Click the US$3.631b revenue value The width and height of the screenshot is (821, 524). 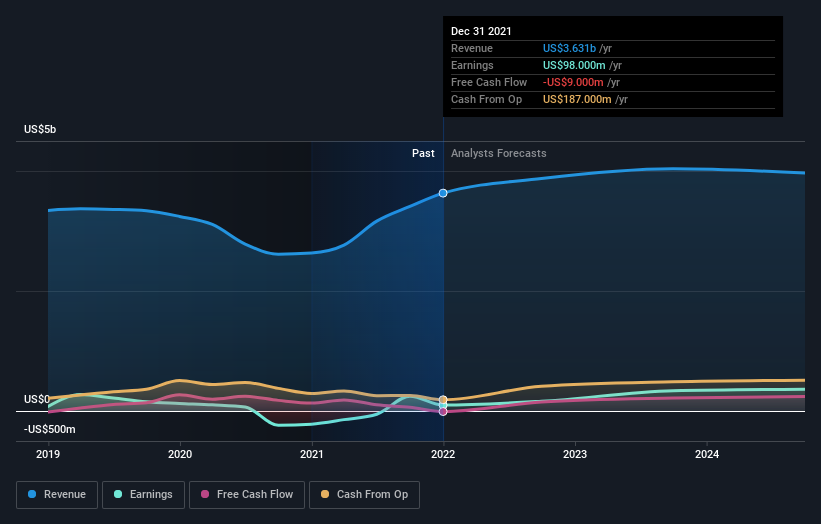569,48
